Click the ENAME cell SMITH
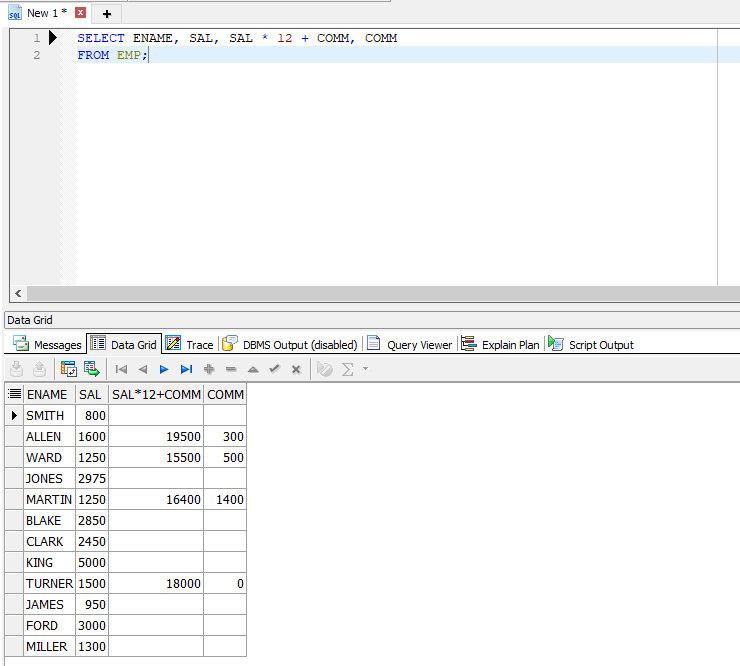The image size is (740, 666). pos(50,415)
